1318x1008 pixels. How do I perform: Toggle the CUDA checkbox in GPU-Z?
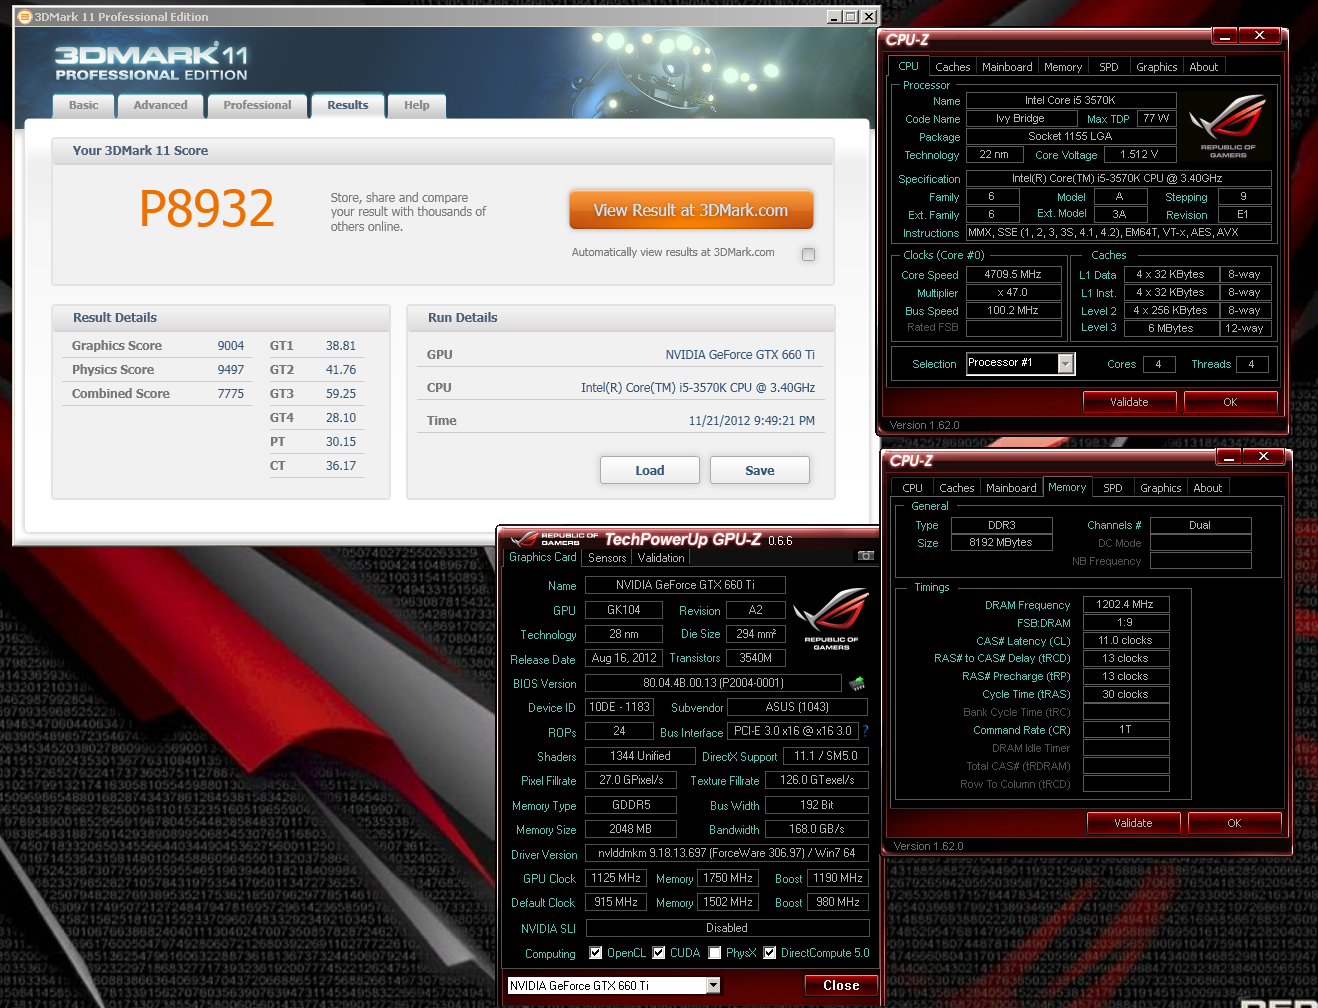(x=659, y=953)
